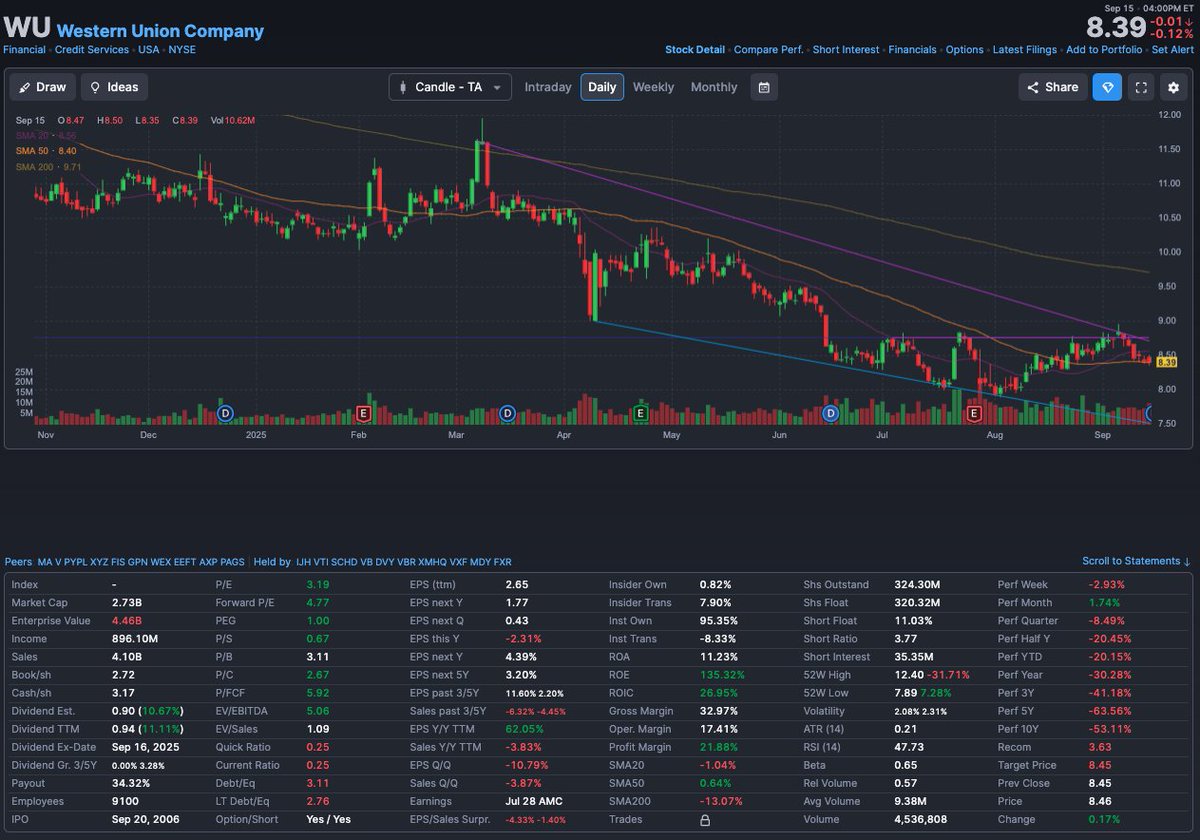The width and height of the screenshot is (1200, 840).
Task: Open peer ticker PYPL
Action: pyautogui.click(x=78, y=562)
